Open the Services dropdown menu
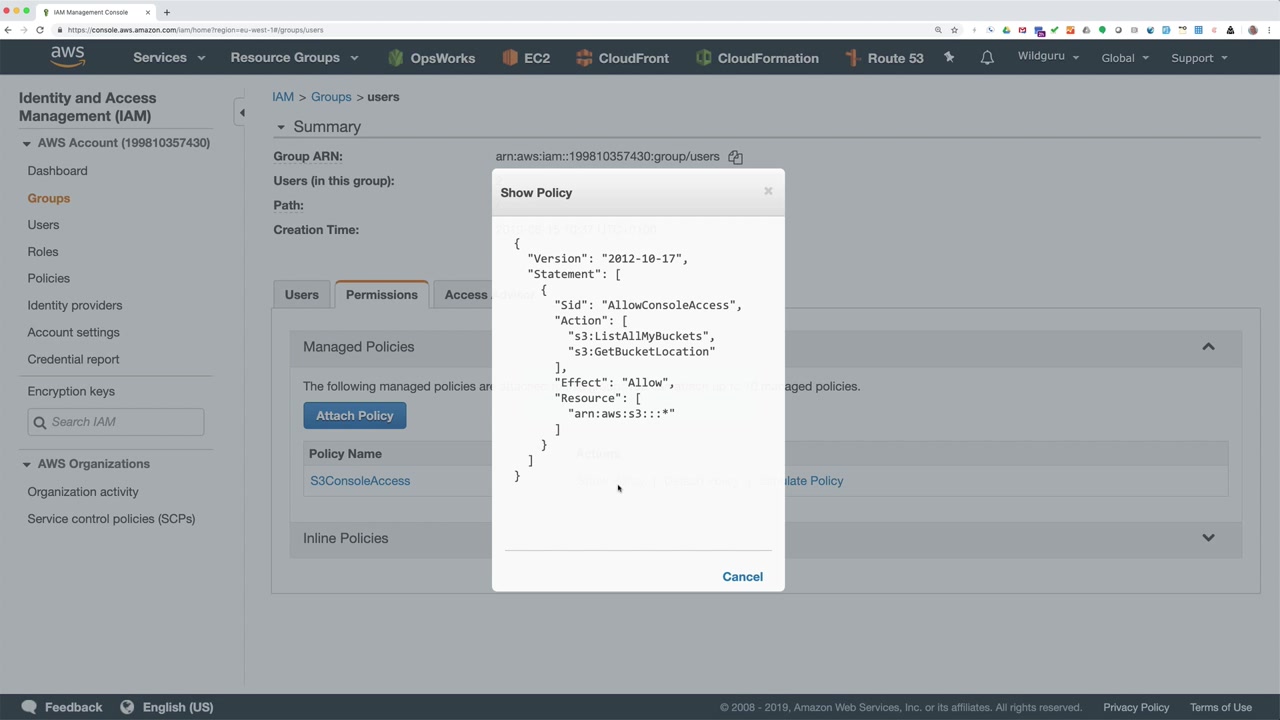Viewport: 1280px width, 720px height. [168, 58]
